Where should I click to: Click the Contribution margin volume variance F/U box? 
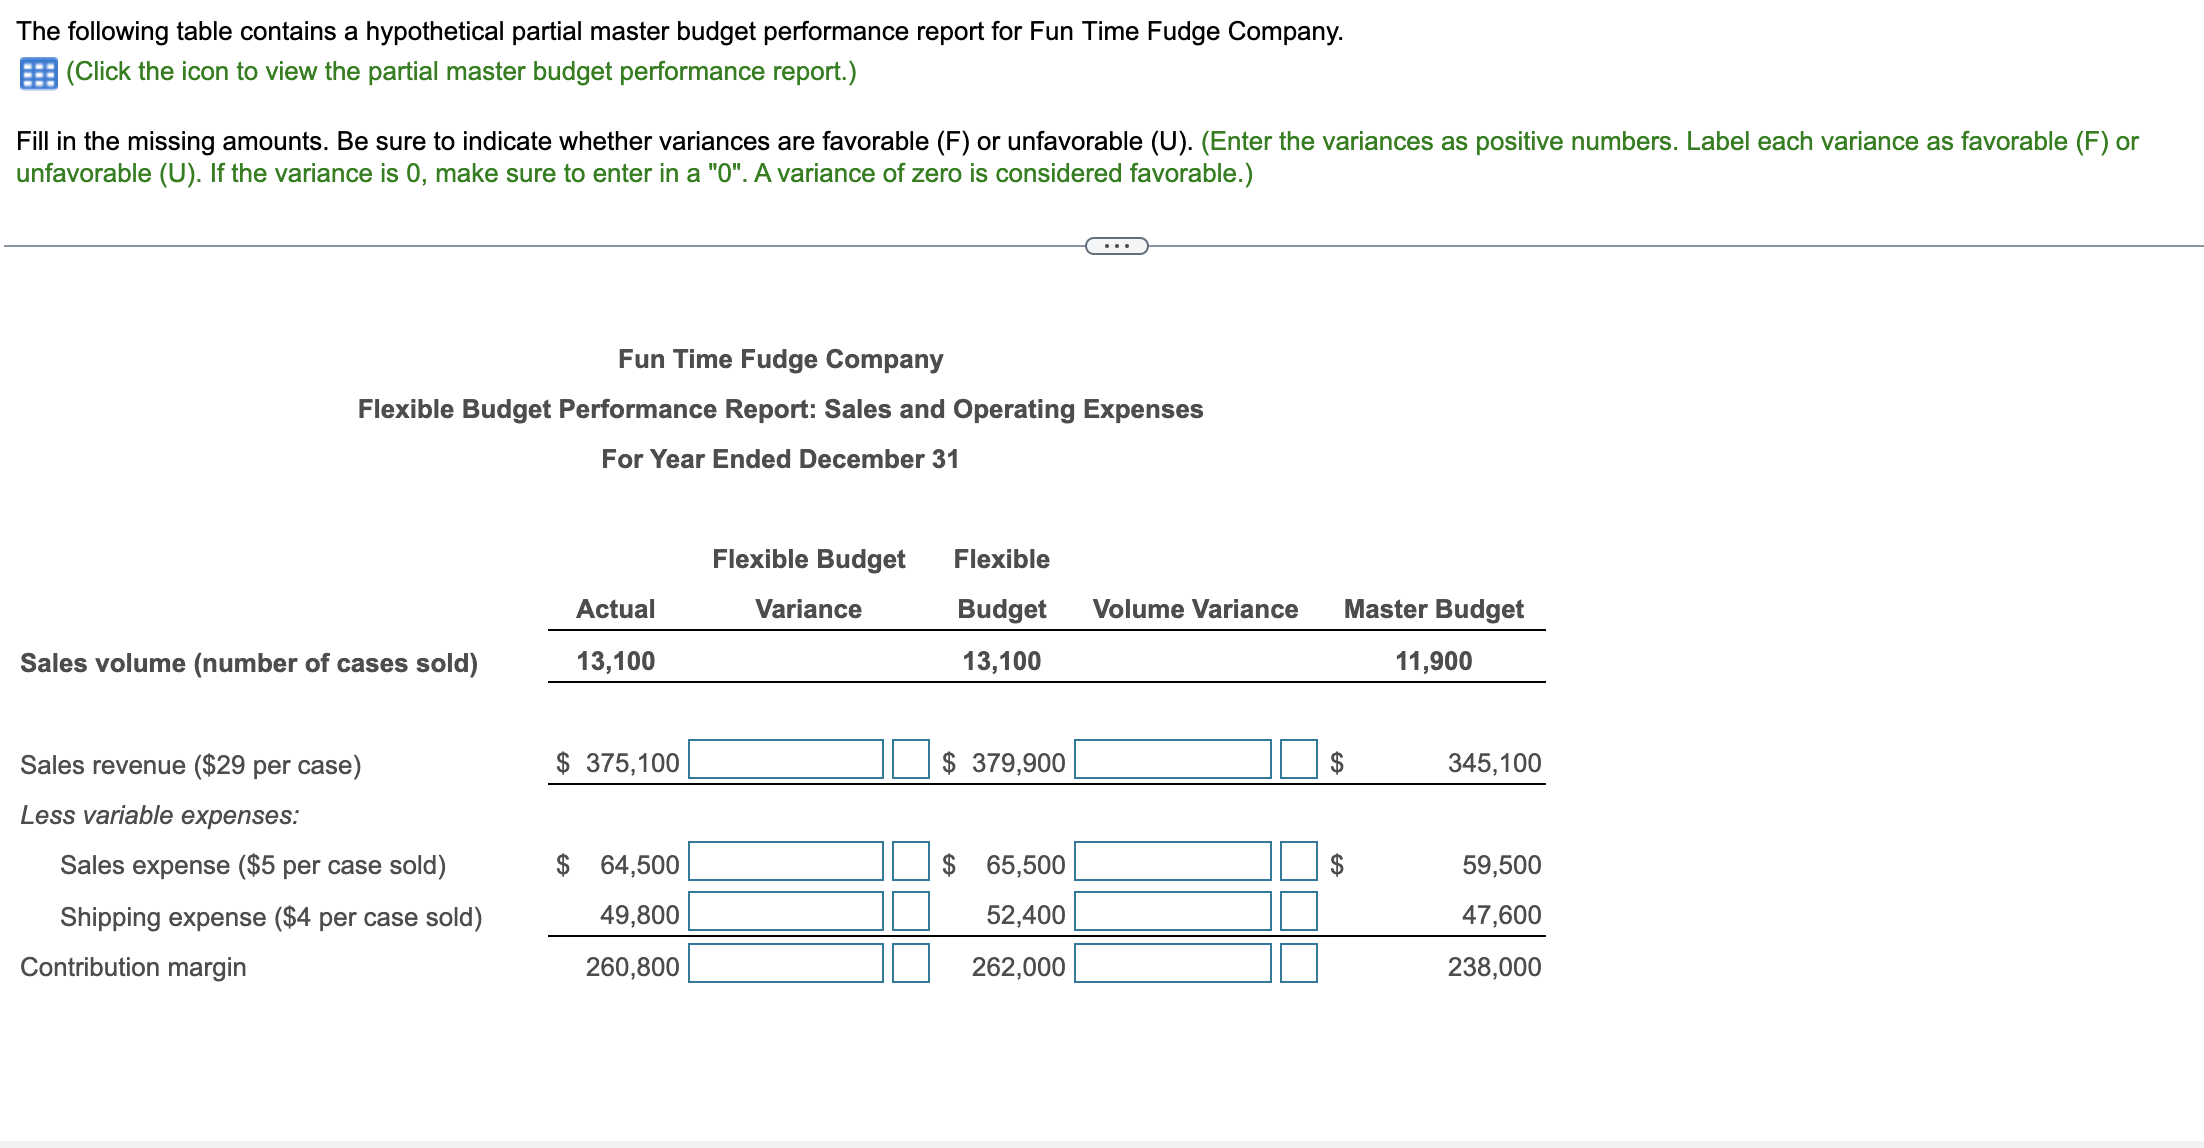(x=1297, y=964)
